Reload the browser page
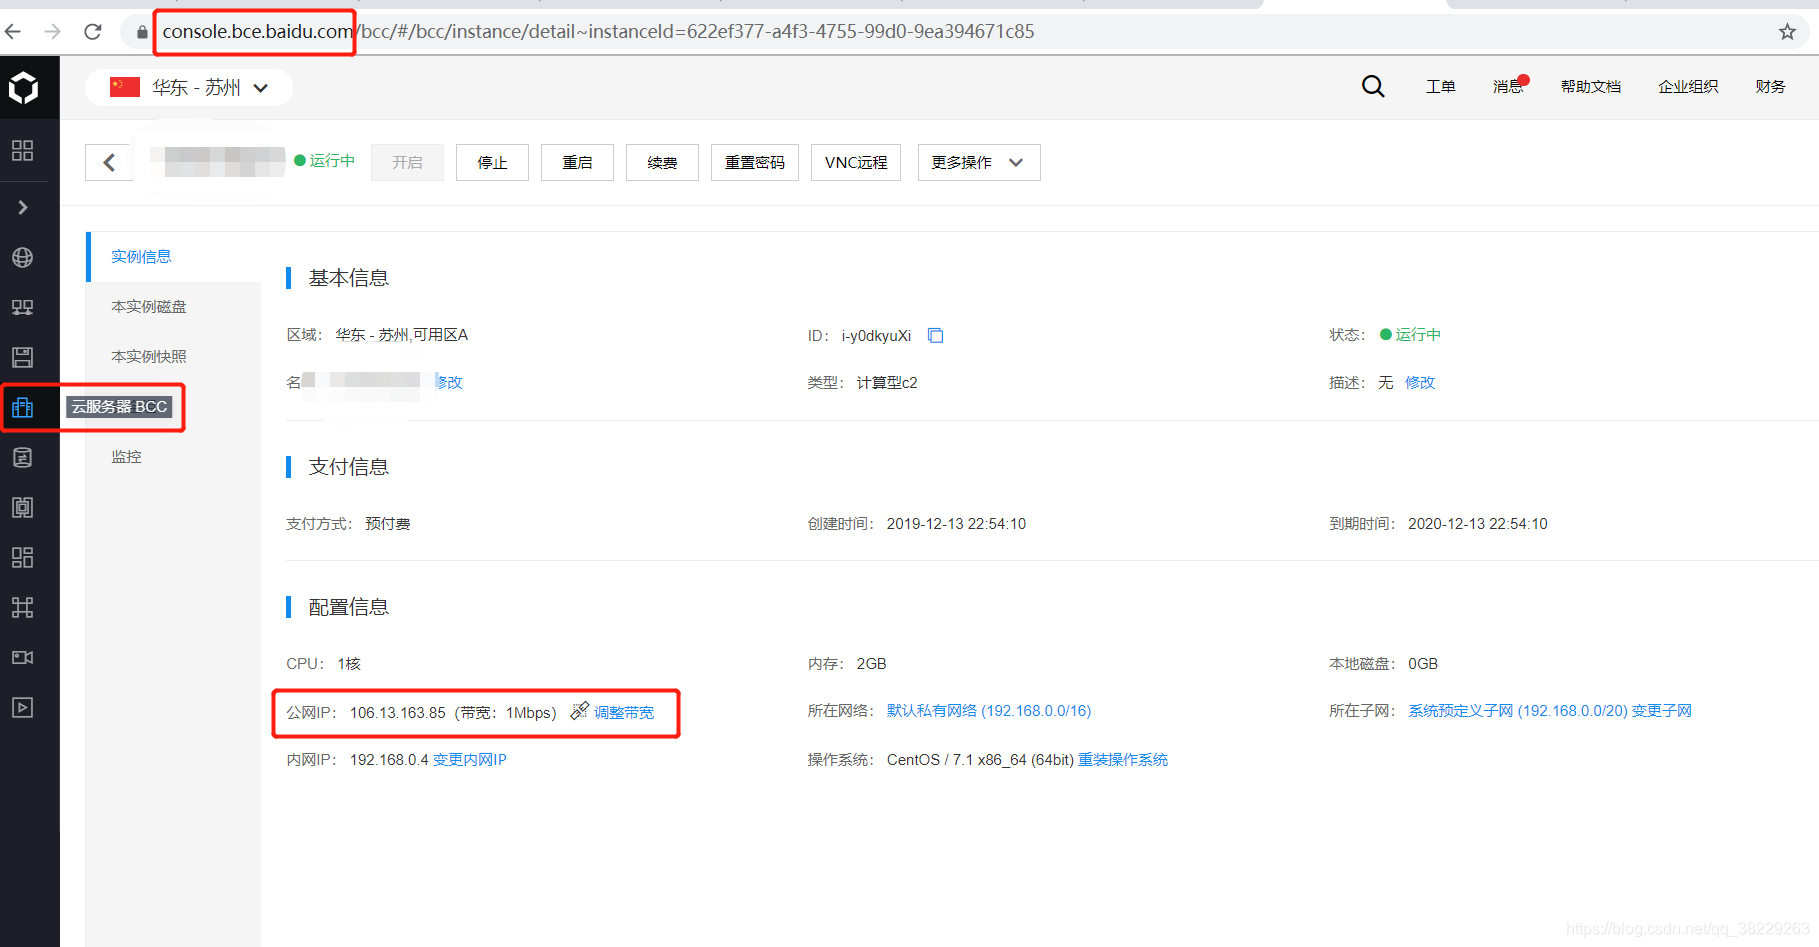 click(93, 32)
